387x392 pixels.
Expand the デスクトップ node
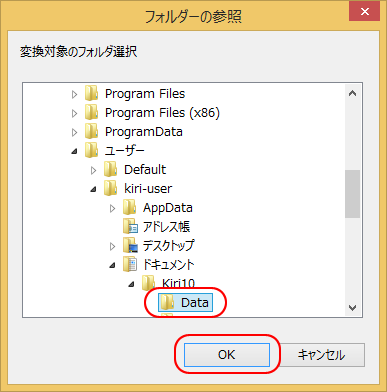pyautogui.click(x=112, y=246)
